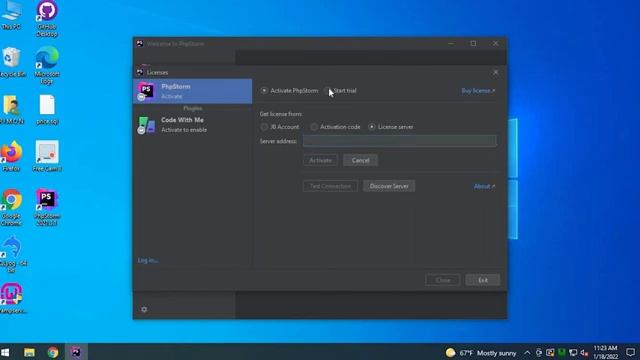The height and width of the screenshot is (360, 640).
Task: Open the About link
Action: [x=484, y=186]
